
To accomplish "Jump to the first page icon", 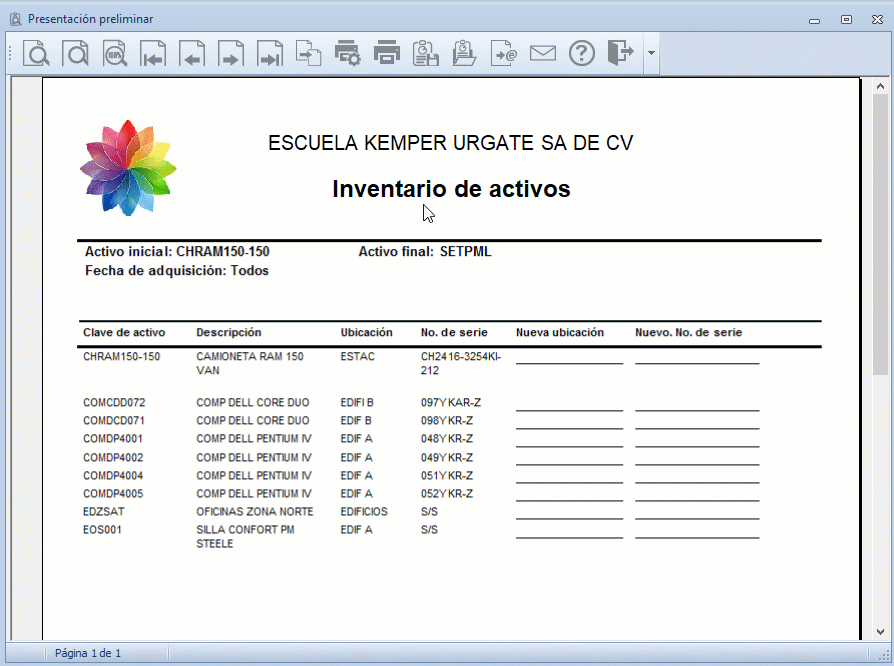I will click(x=154, y=53).
